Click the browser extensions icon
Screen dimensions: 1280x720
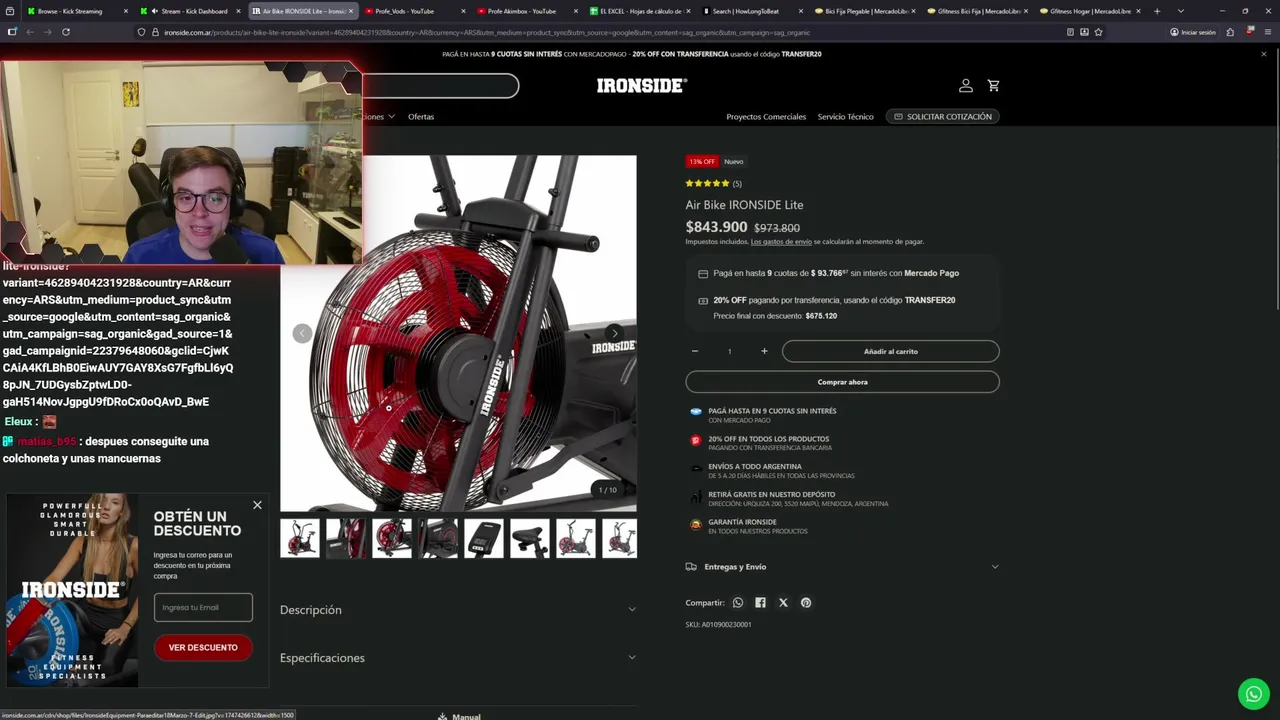tap(1230, 32)
